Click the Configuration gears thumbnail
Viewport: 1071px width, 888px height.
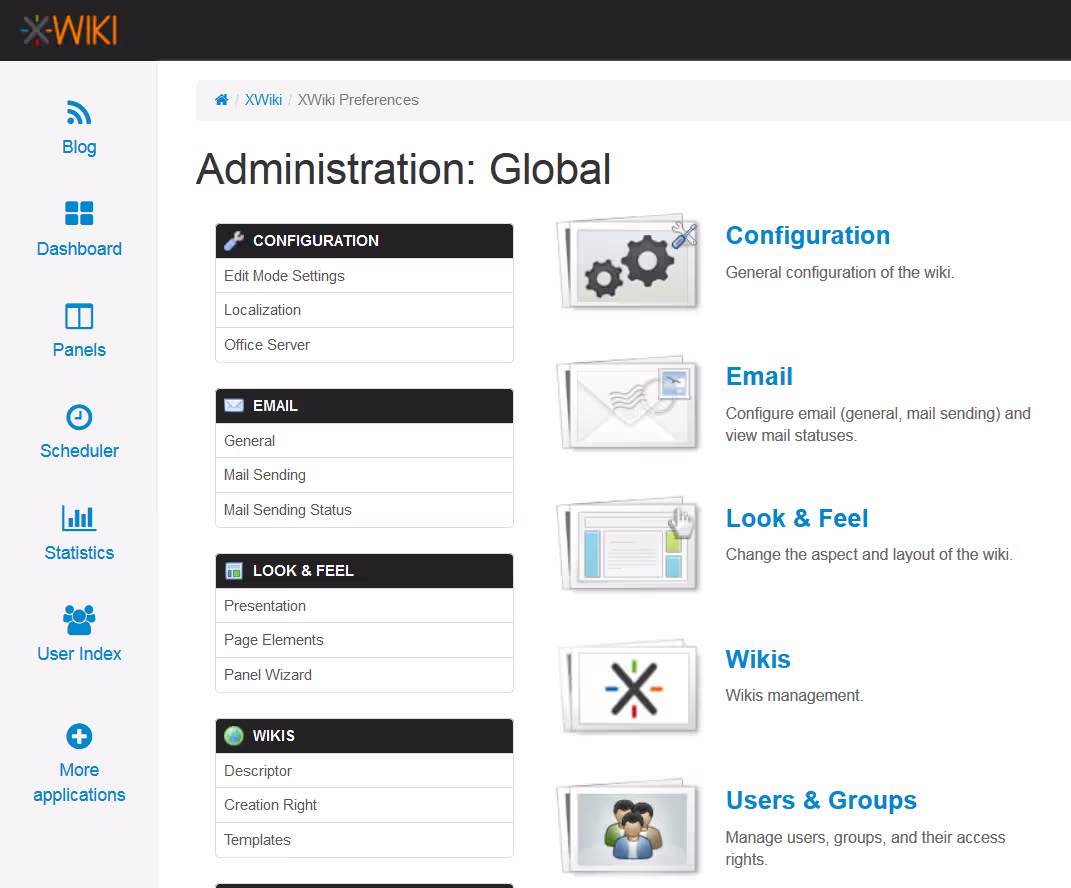(x=628, y=263)
